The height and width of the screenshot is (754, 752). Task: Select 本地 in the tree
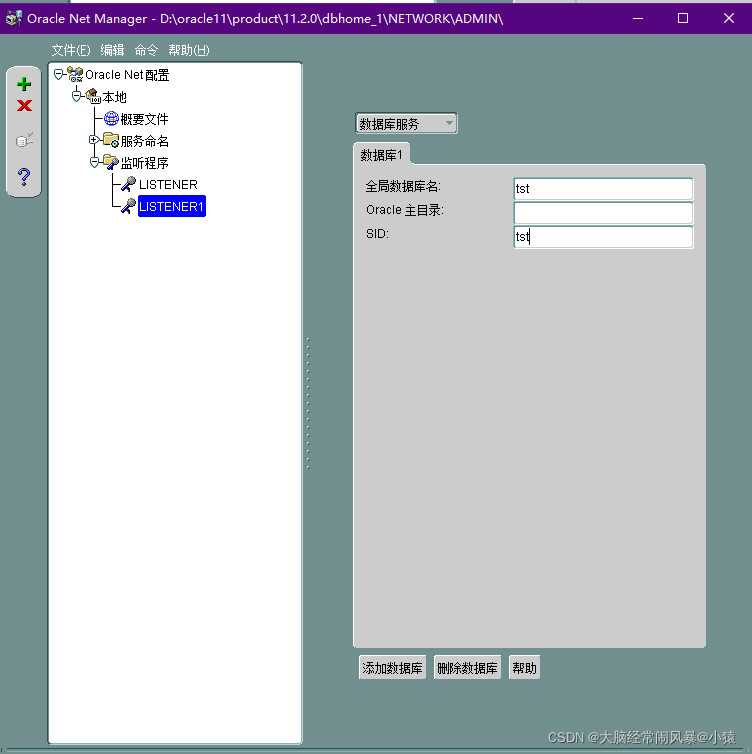[x=114, y=97]
